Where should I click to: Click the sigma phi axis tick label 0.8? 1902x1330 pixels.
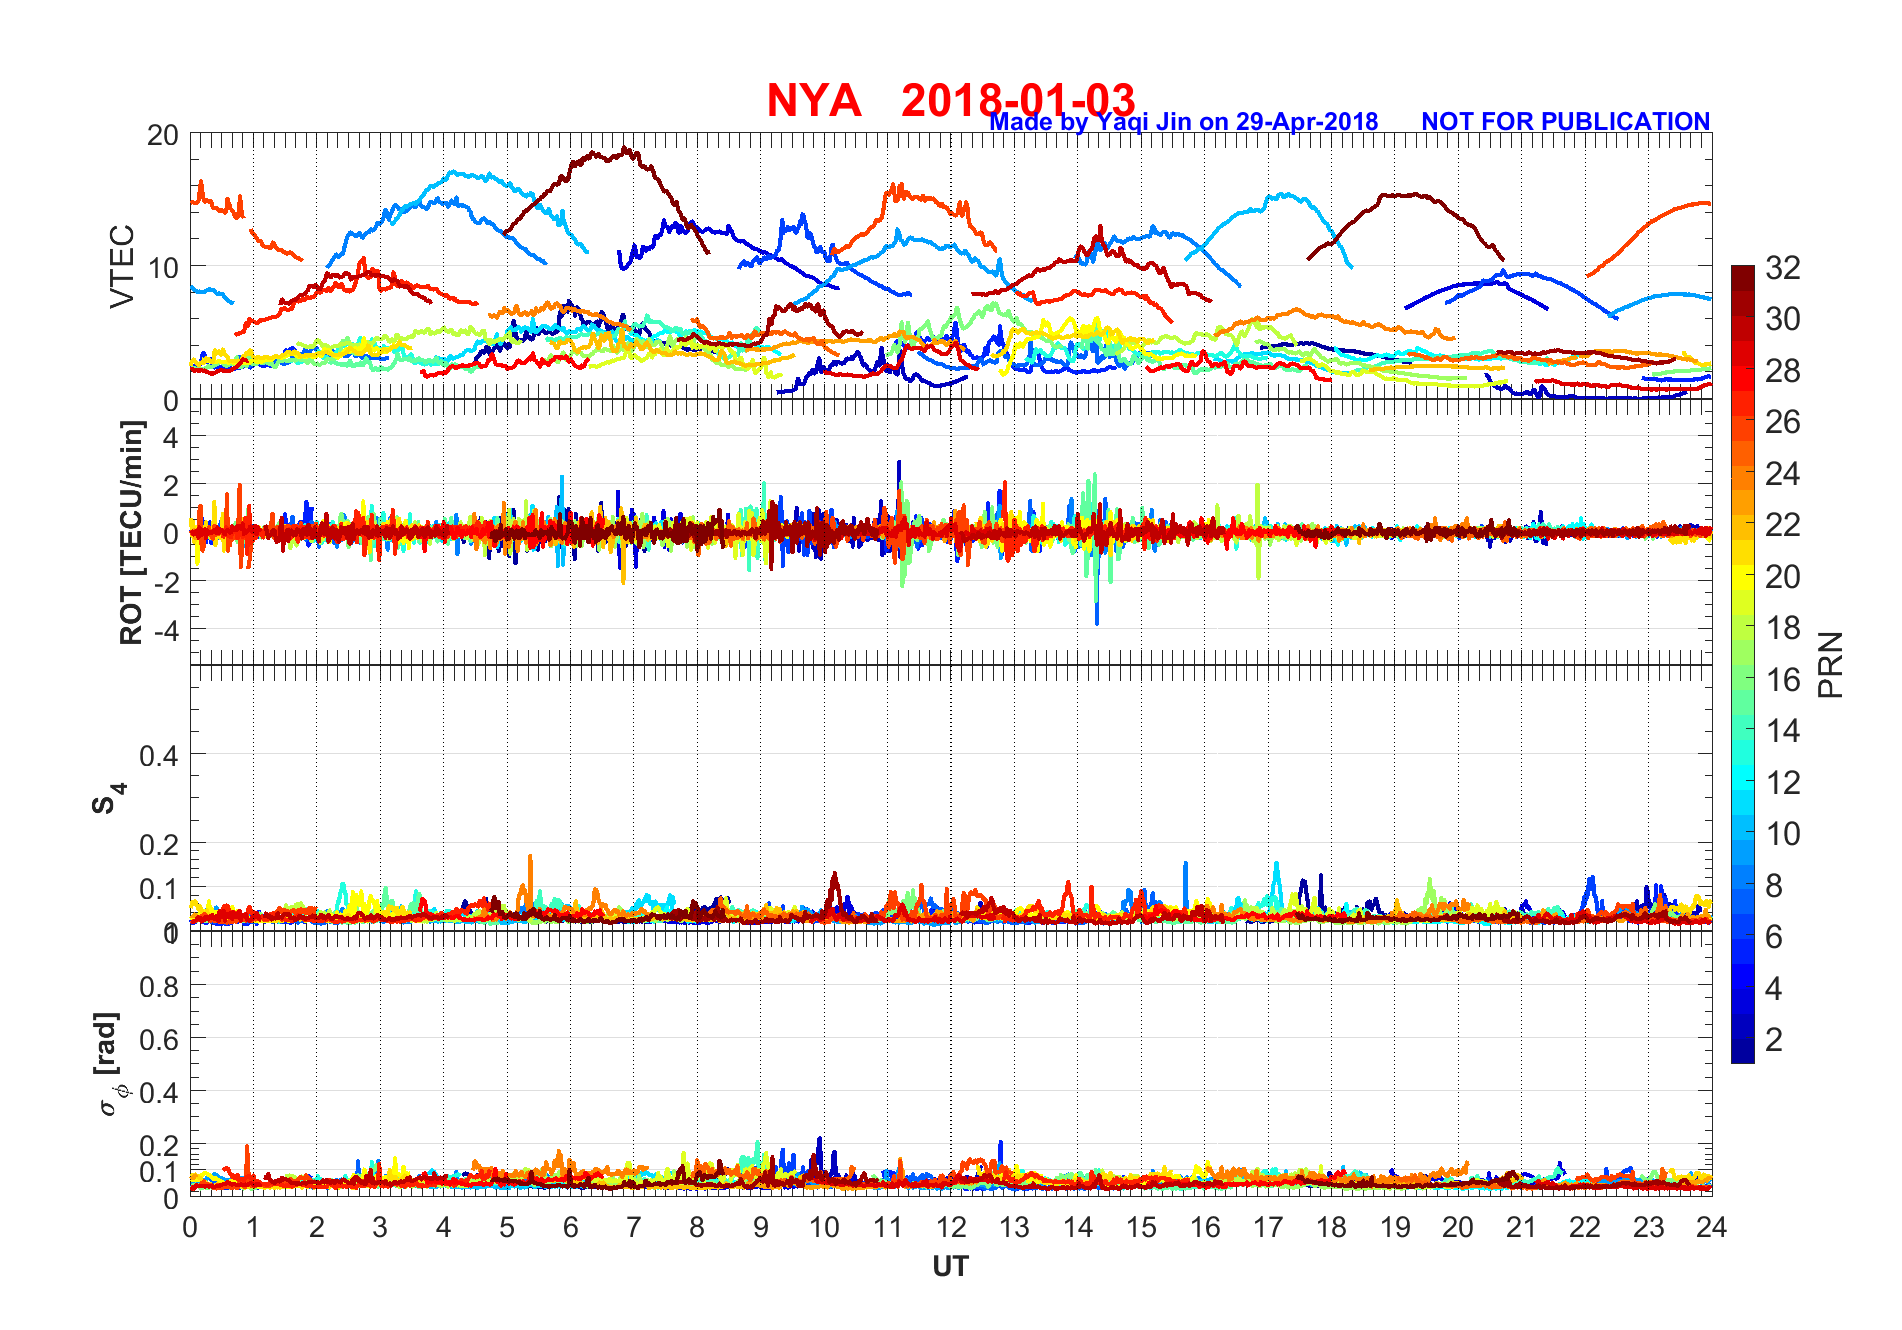coord(159,987)
